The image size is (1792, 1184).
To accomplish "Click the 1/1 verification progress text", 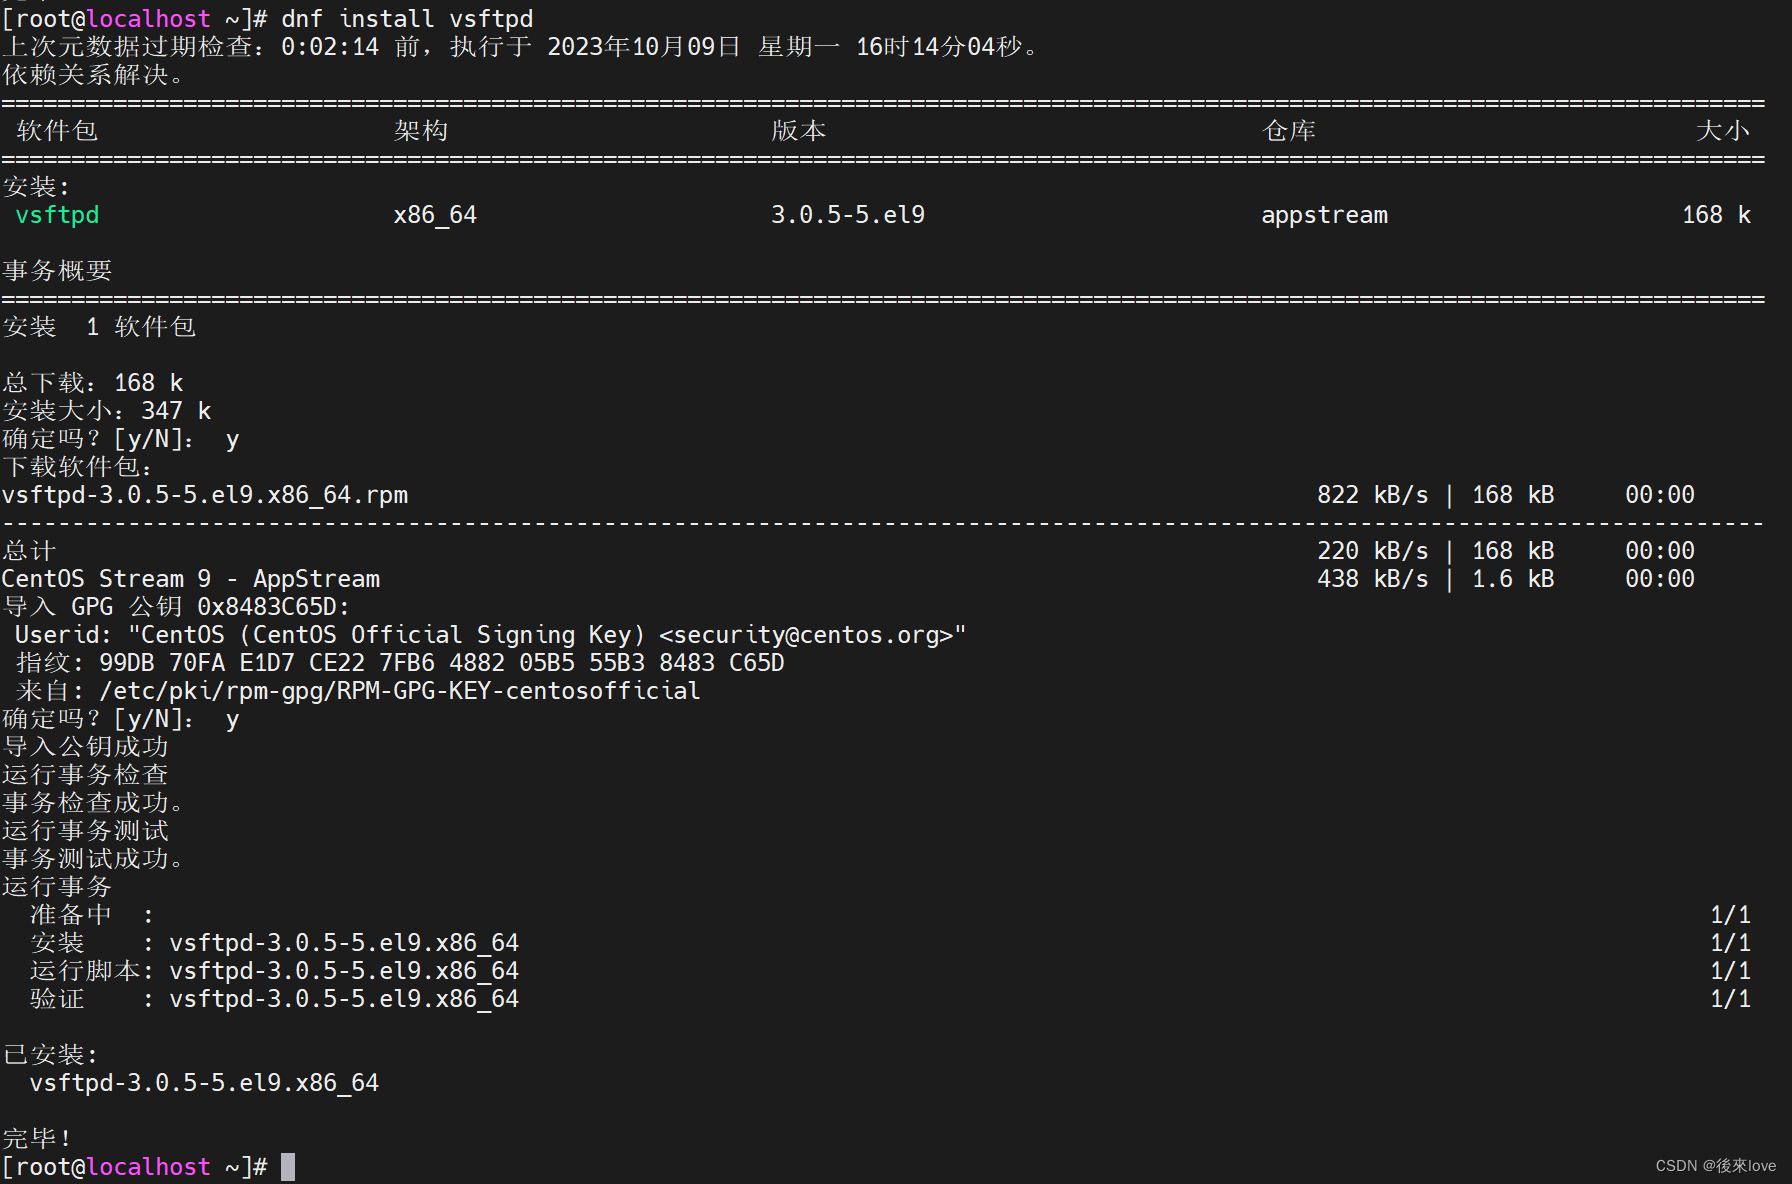I will click(1733, 998).
